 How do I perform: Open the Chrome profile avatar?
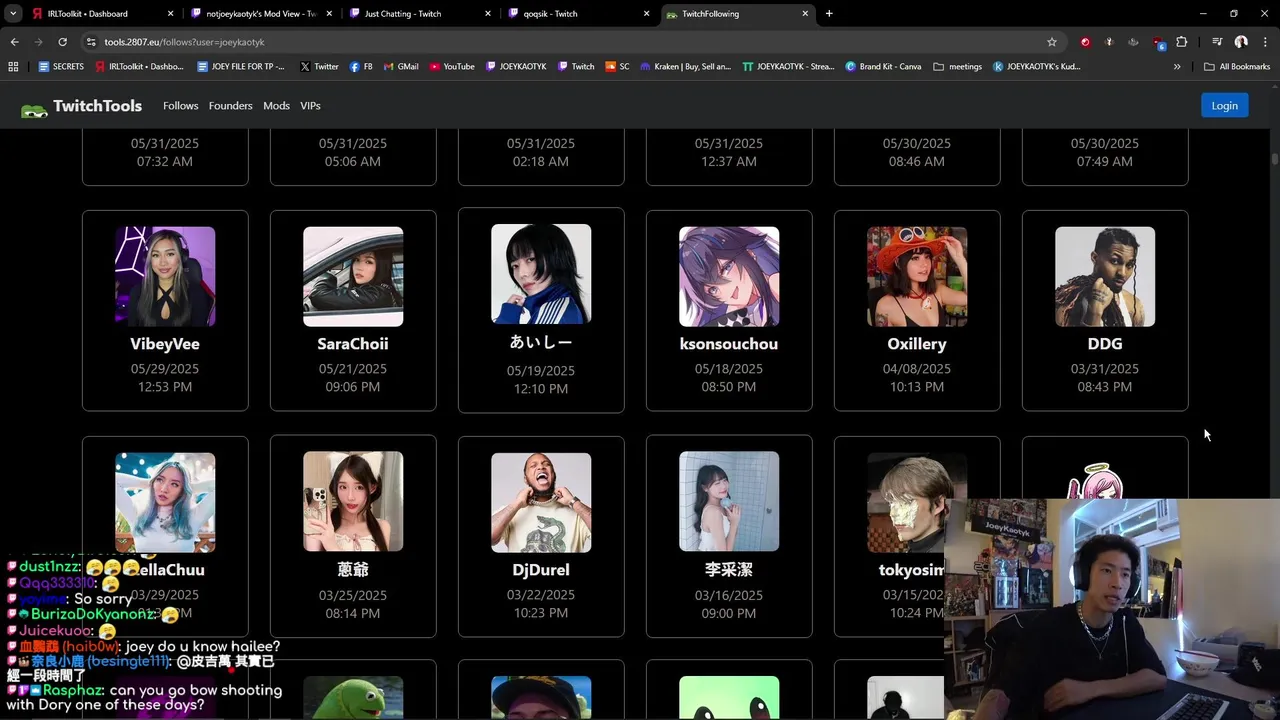click(1241, 42)
